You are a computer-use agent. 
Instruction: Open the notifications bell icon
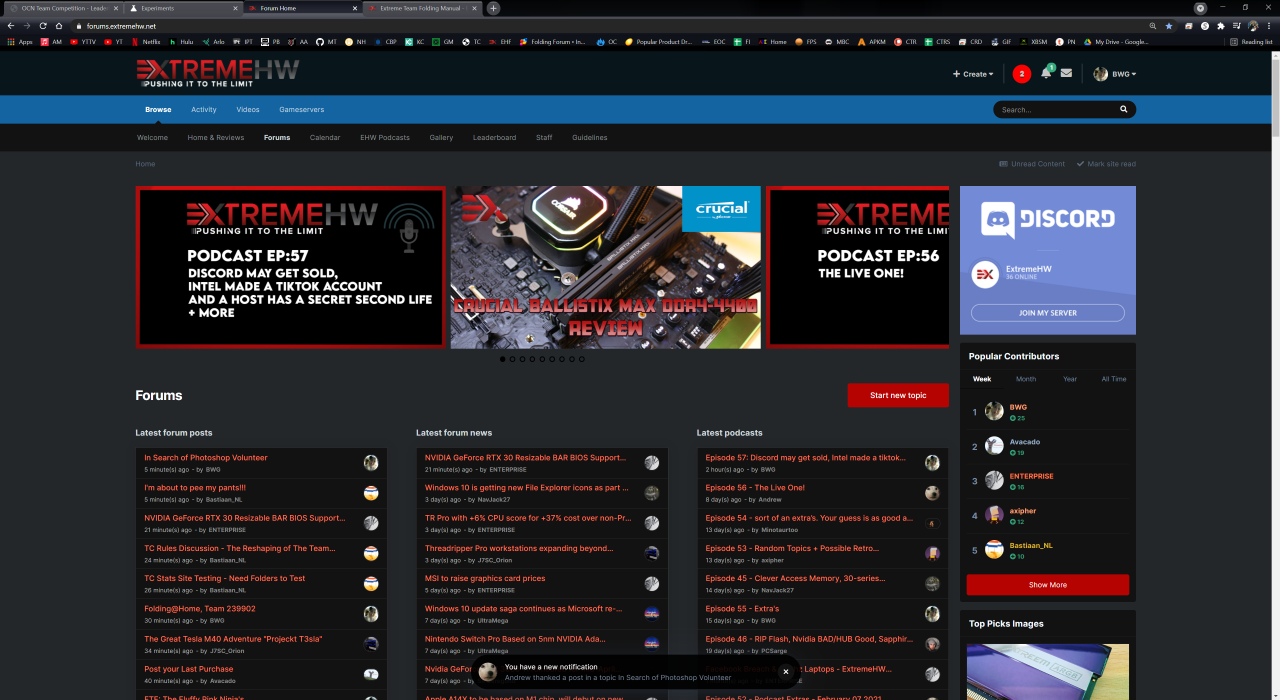[x=1046, y=74]
